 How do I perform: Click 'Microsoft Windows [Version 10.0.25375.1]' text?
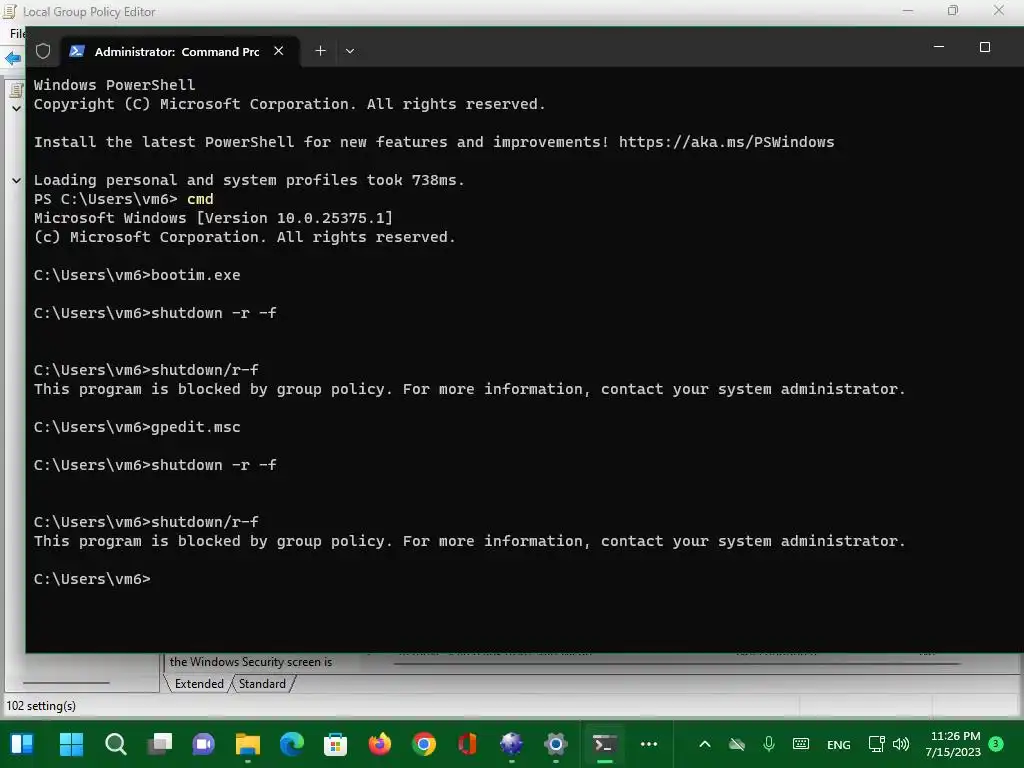tap(214, 217)
